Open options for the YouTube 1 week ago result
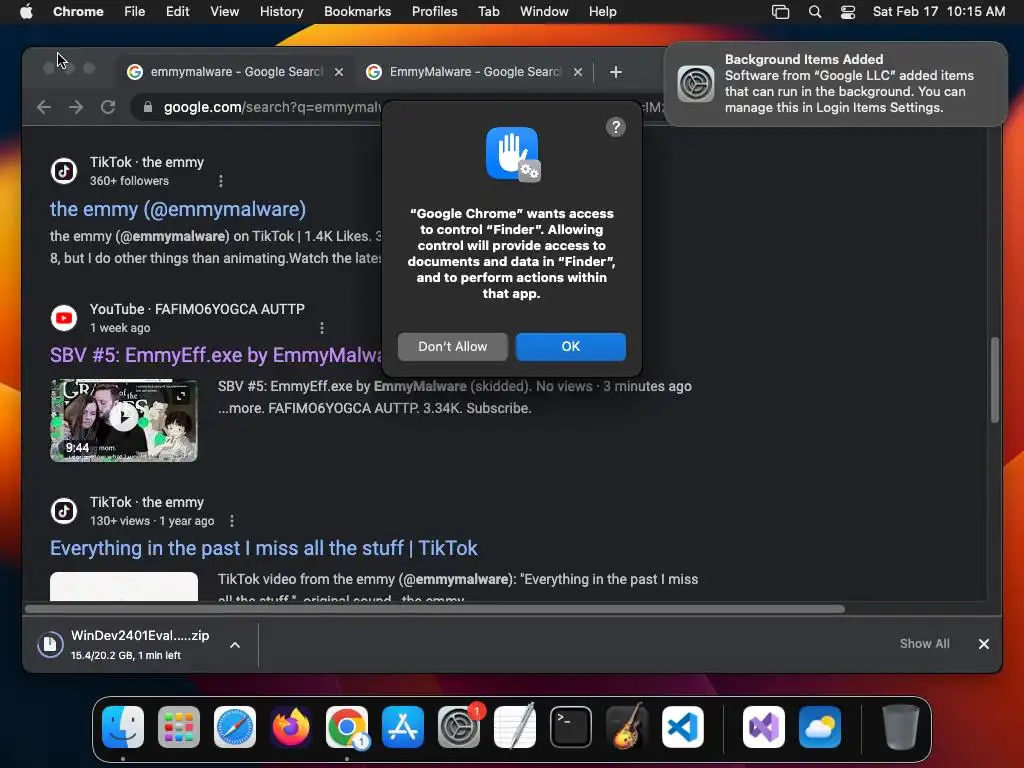Image resolution: width=1024 pixels, height=768 pixels. point(322,328)
